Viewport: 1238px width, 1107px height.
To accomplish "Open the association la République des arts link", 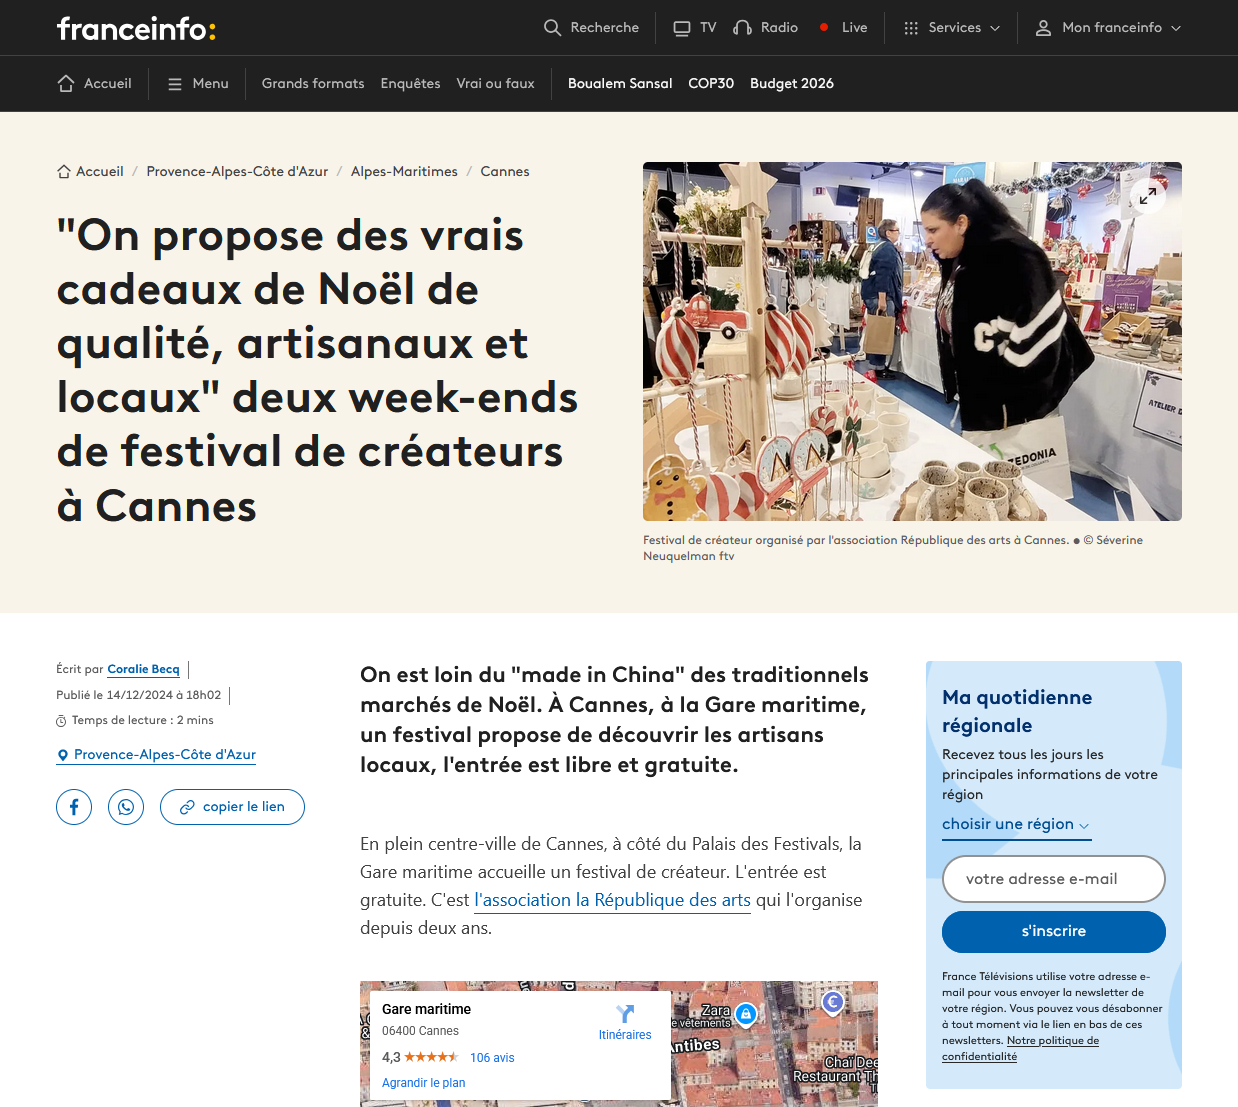I will (612, 900).
